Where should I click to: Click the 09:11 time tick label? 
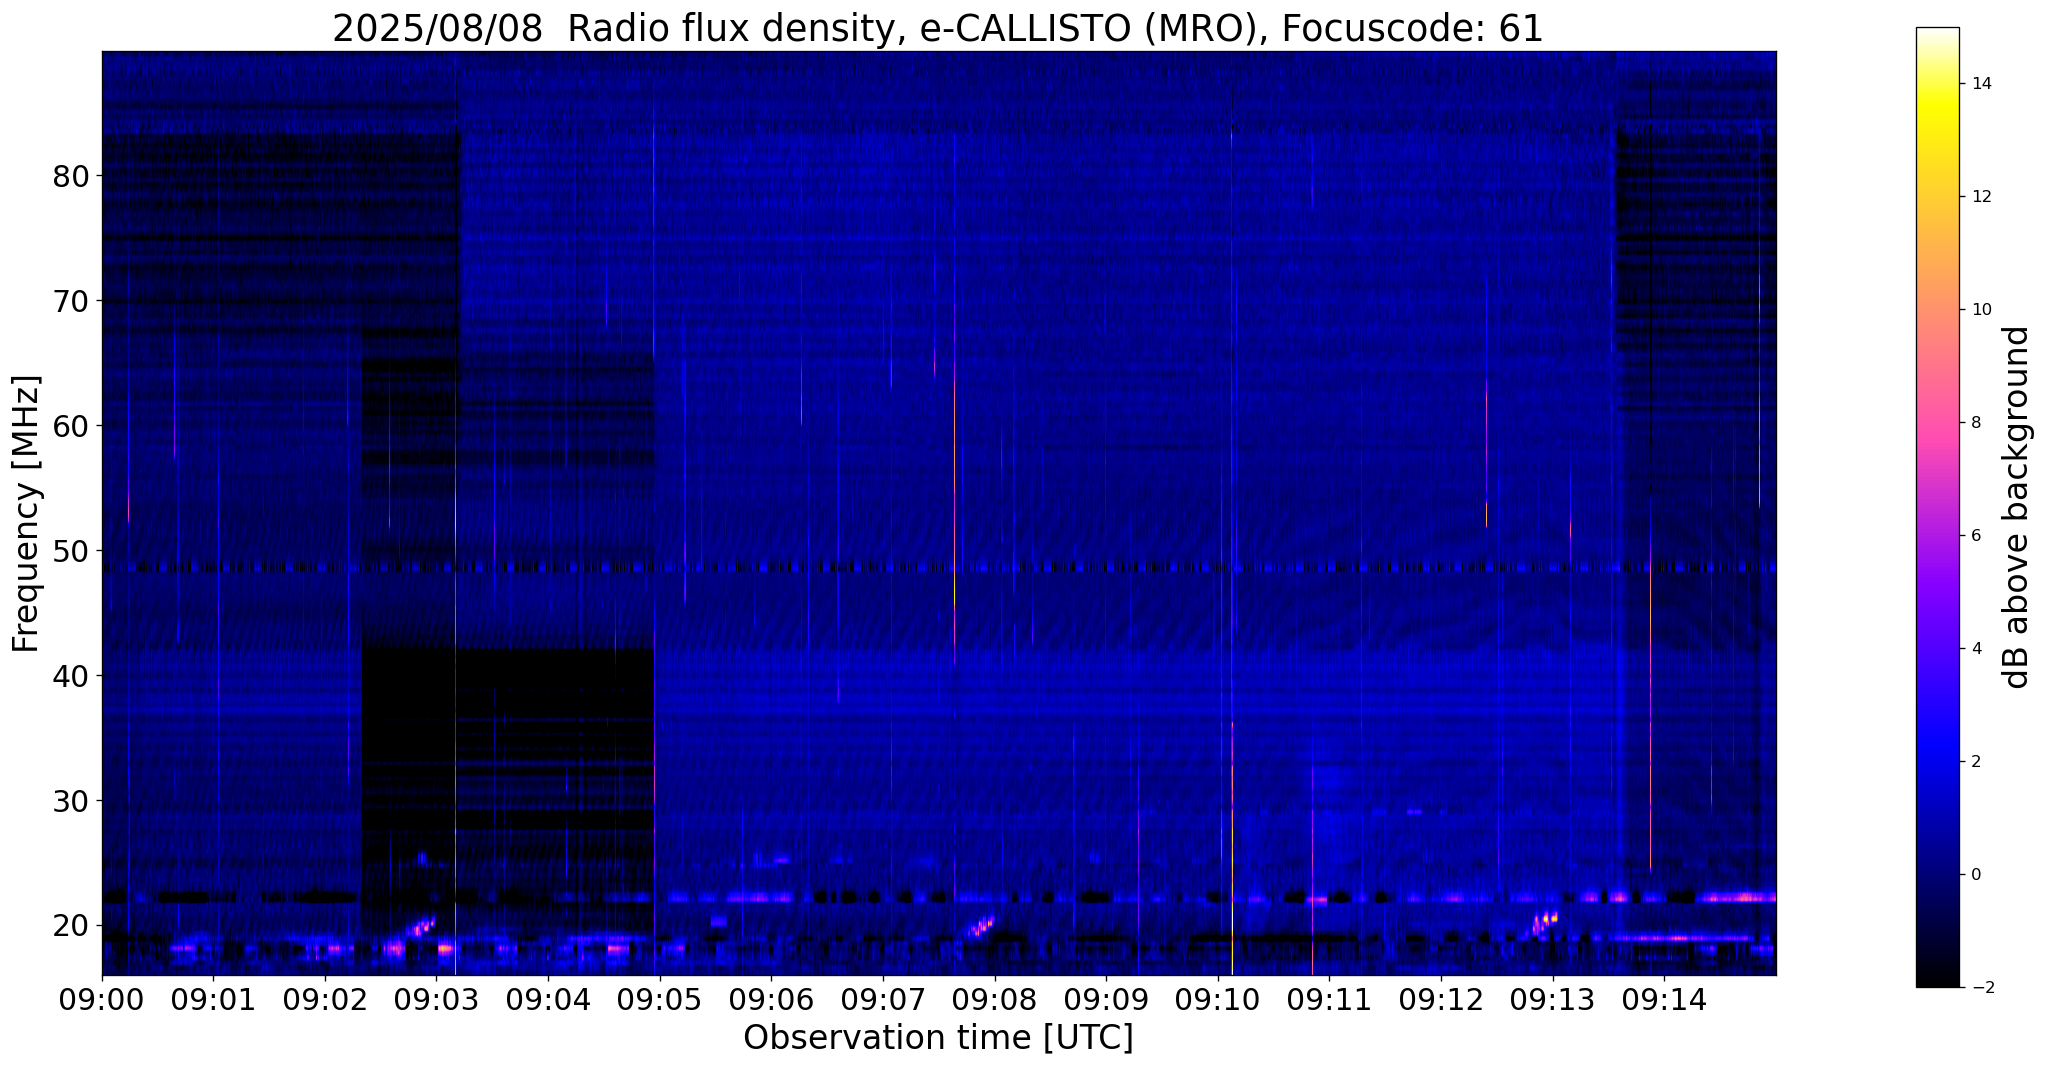pos(1328,1000)
